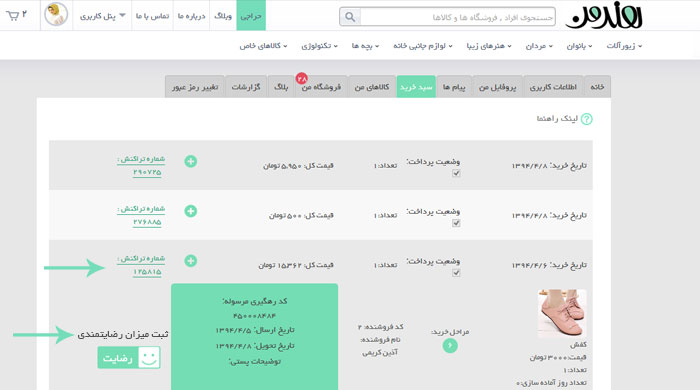Switch to the اطلاعات کاربری tab

pyautogui.click(x=553, y=87)
